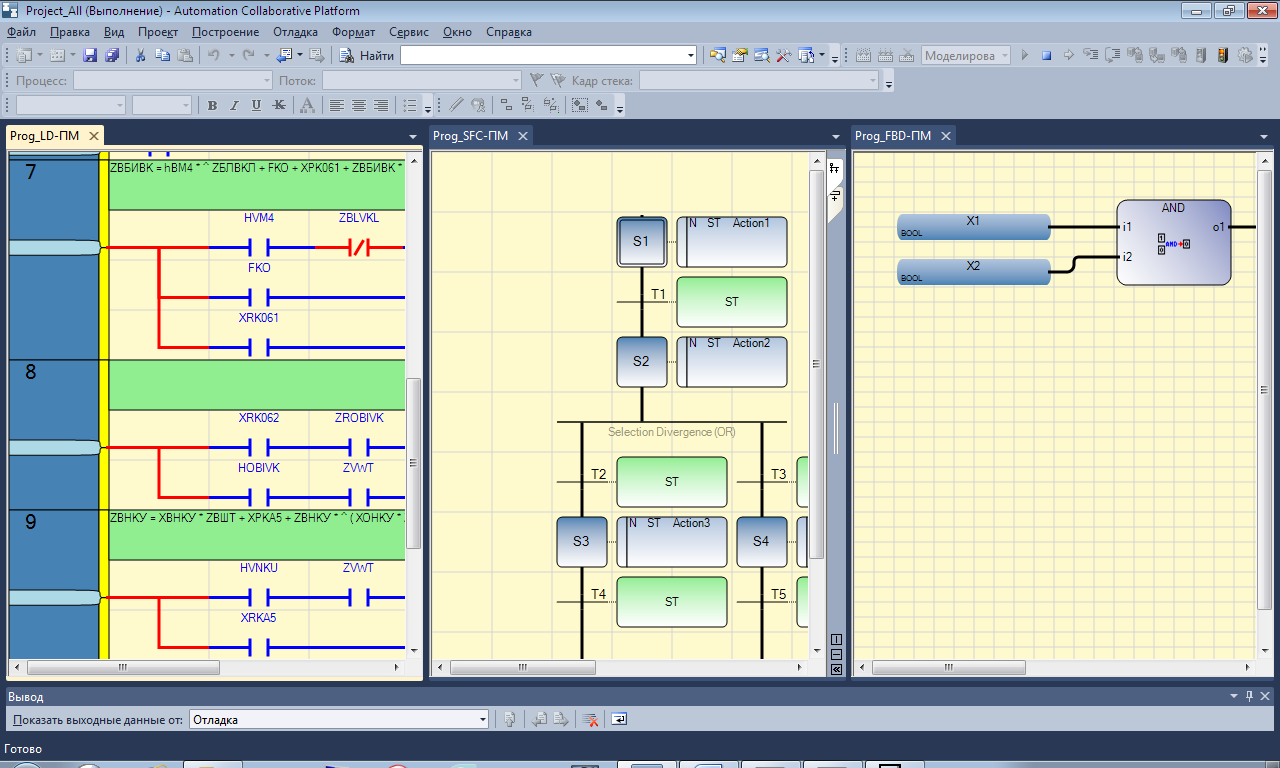
Task: Toggle Underline formatting
Action: tap(256, 105)
